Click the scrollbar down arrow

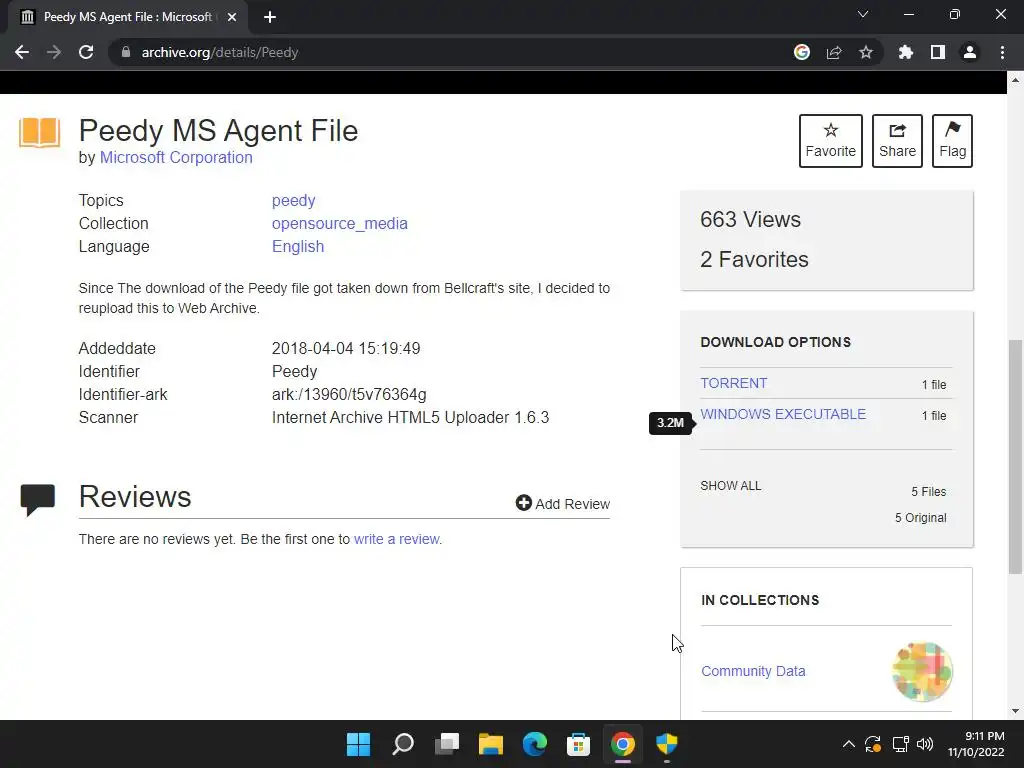[1015, 711]
